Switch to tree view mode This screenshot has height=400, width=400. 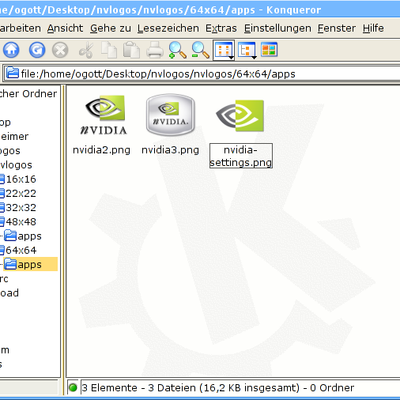[x=247, y=50]
